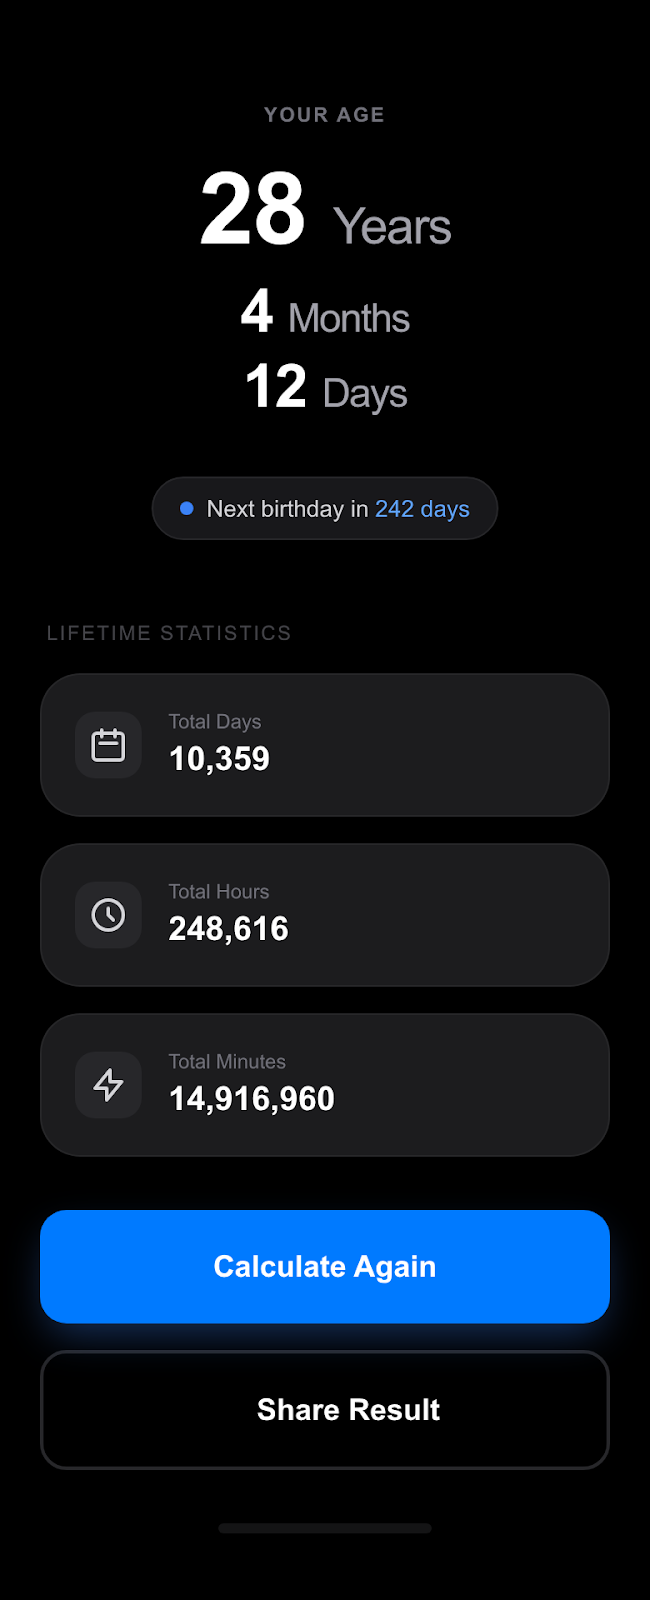Tap the Total Days card to toggle its detail
This screenshot has width=650, height=1600.
click(x=325, y=744)
